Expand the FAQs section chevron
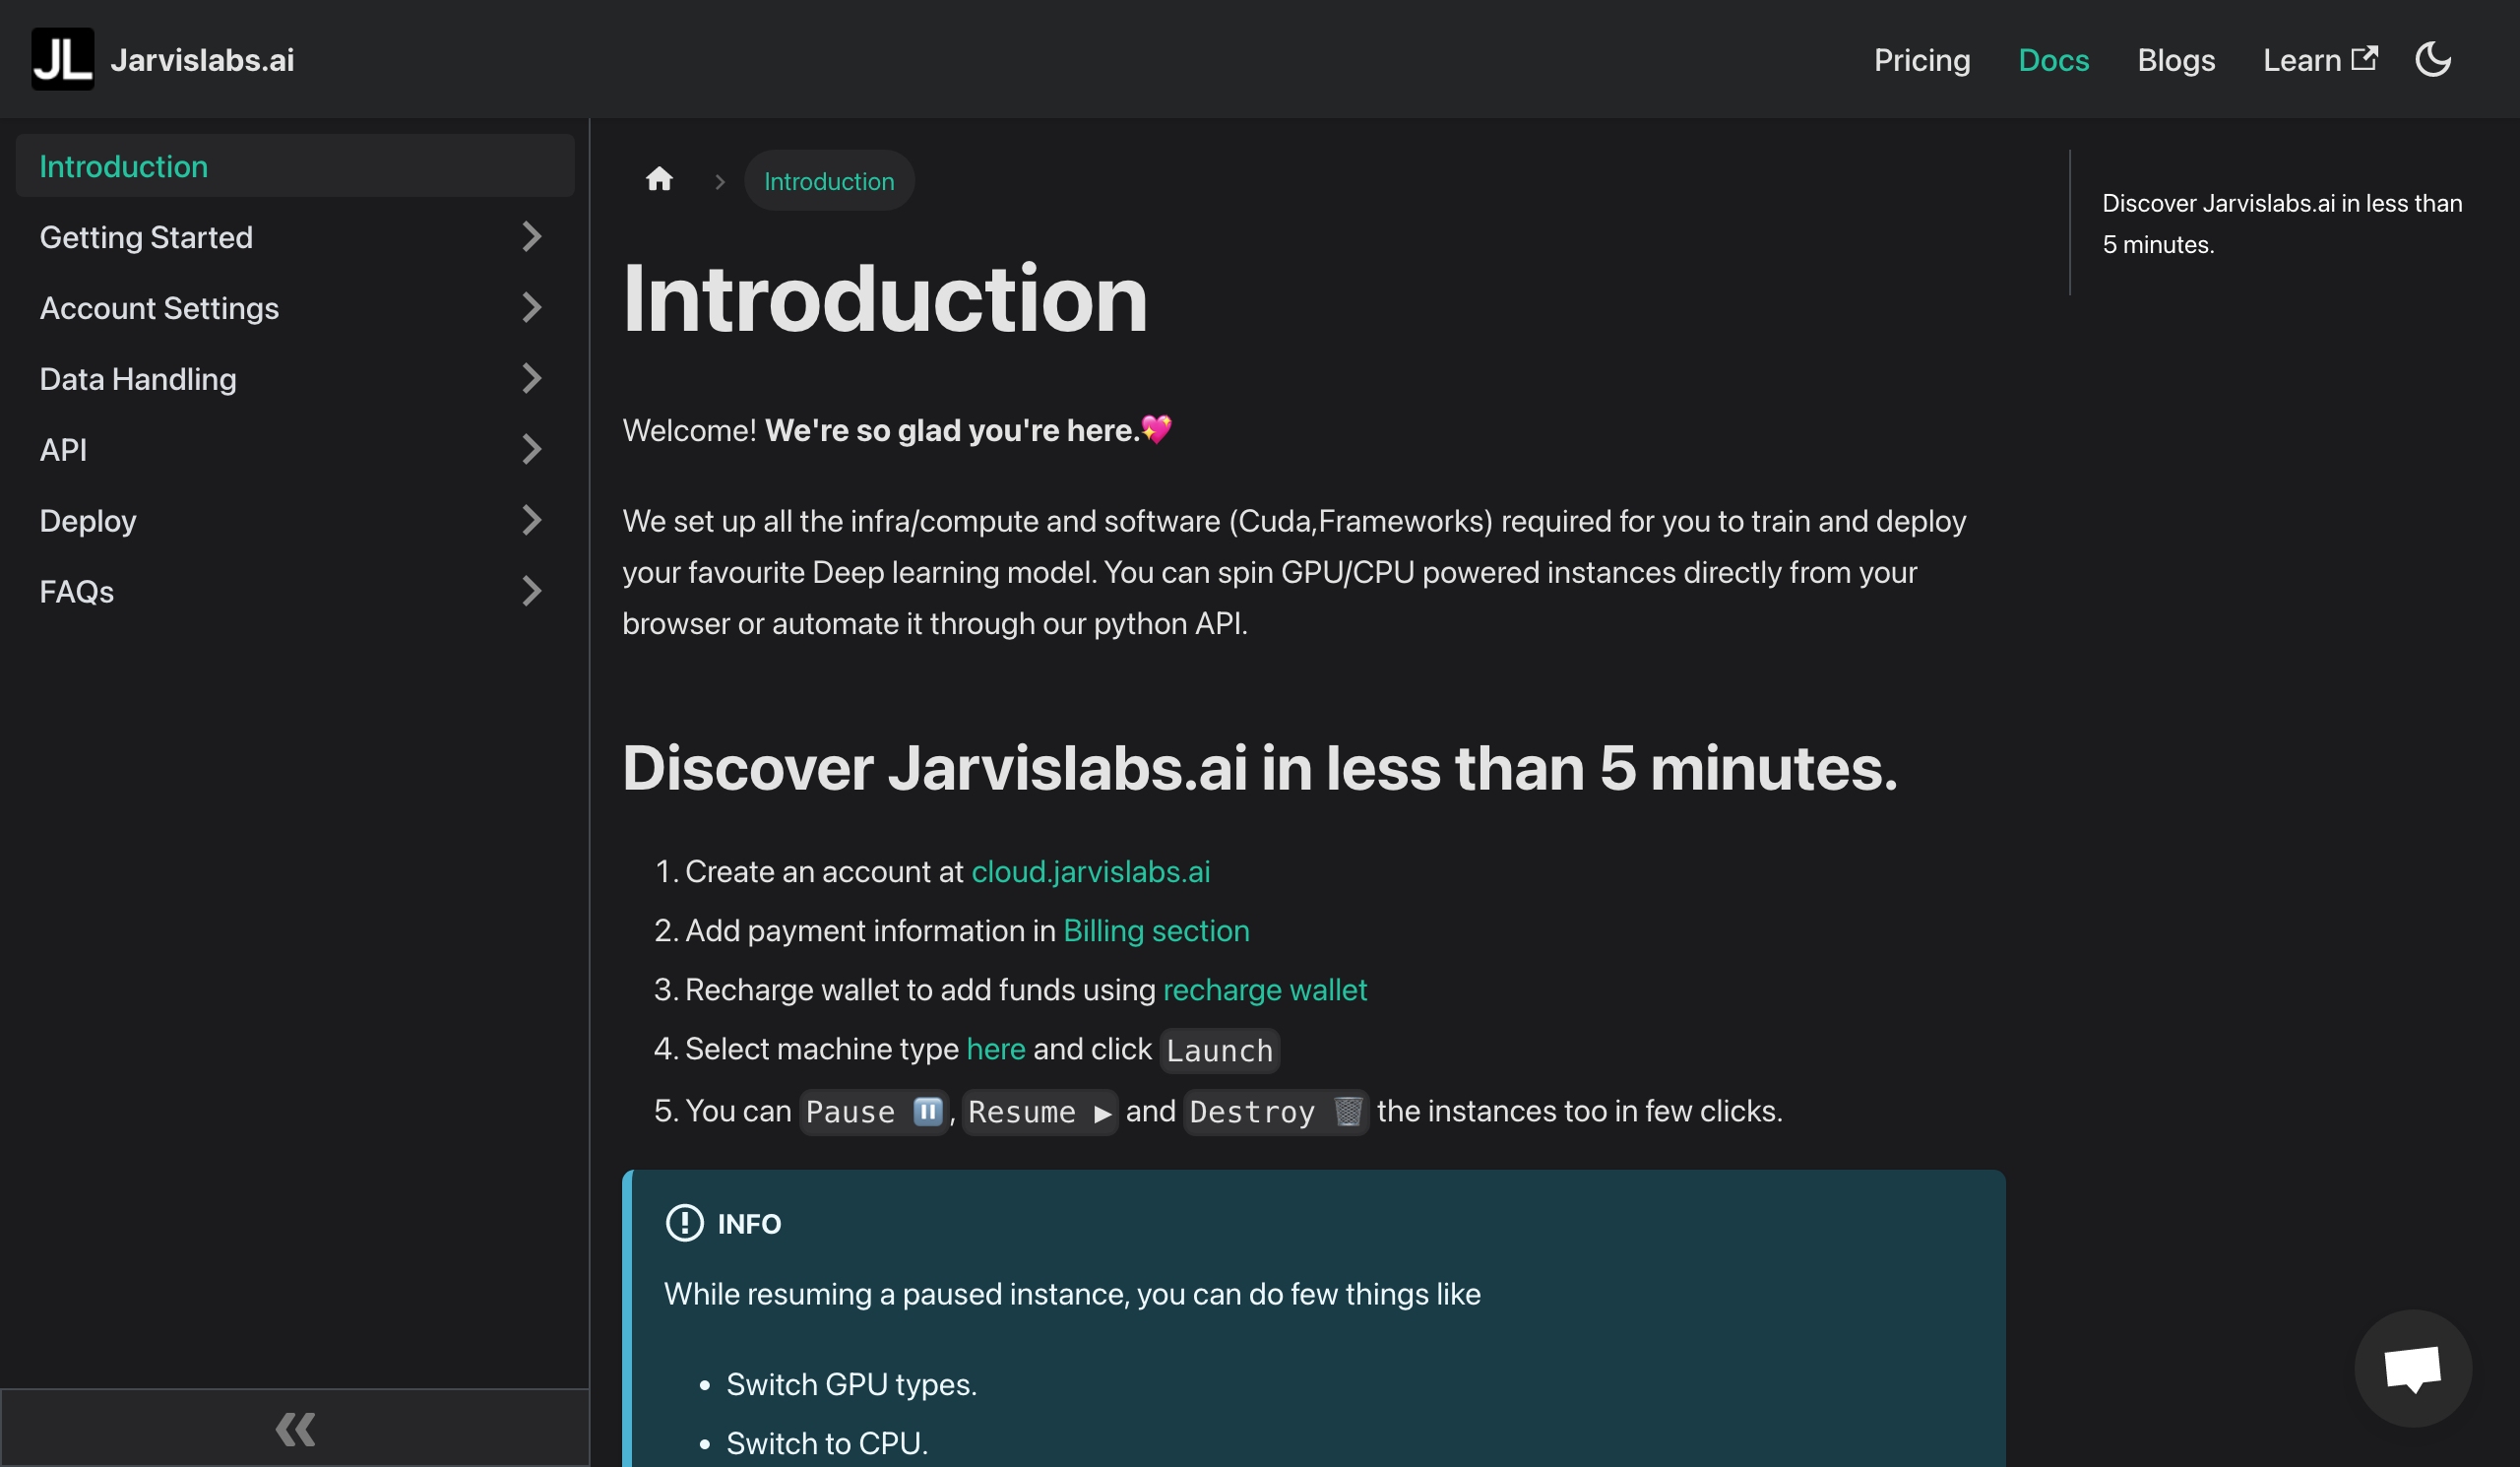Viewport: 2520px width, 1467px height. 531,592
